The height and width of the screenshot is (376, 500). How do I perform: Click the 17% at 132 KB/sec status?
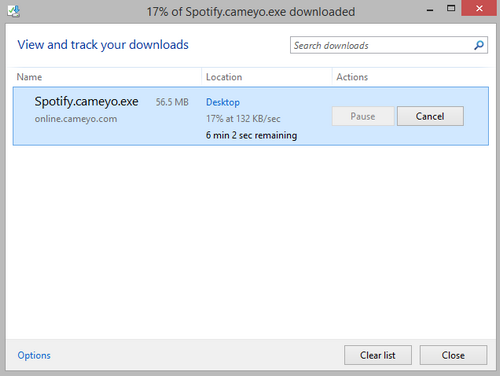tap(243, 119)
